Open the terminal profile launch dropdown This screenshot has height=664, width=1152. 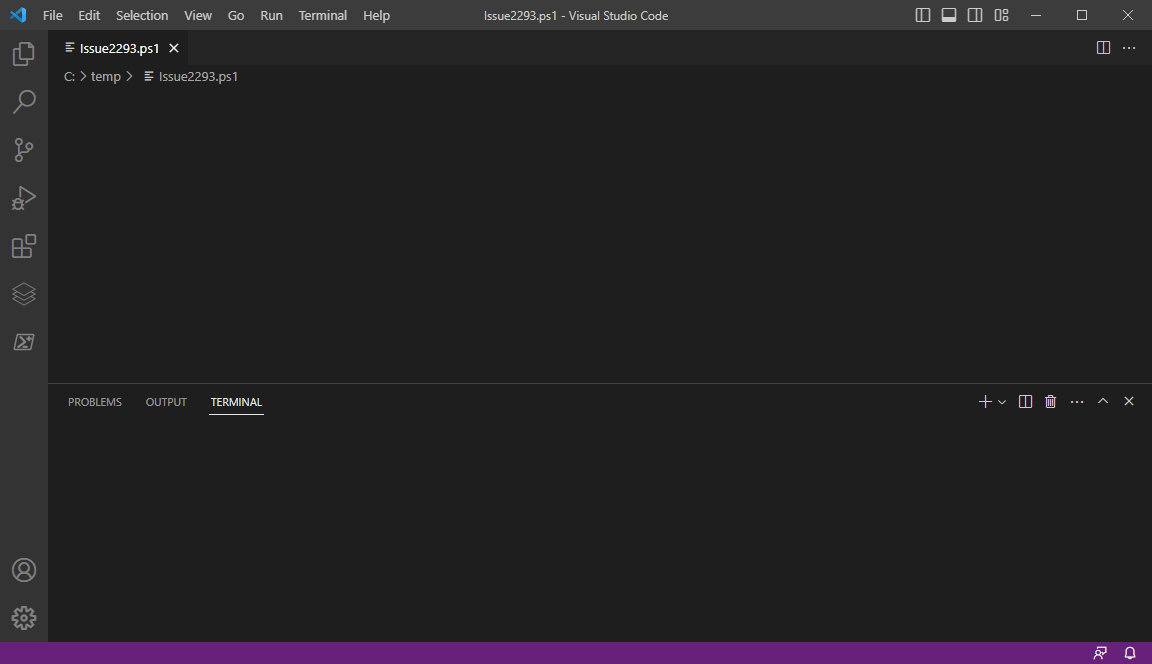(1002, 401)
